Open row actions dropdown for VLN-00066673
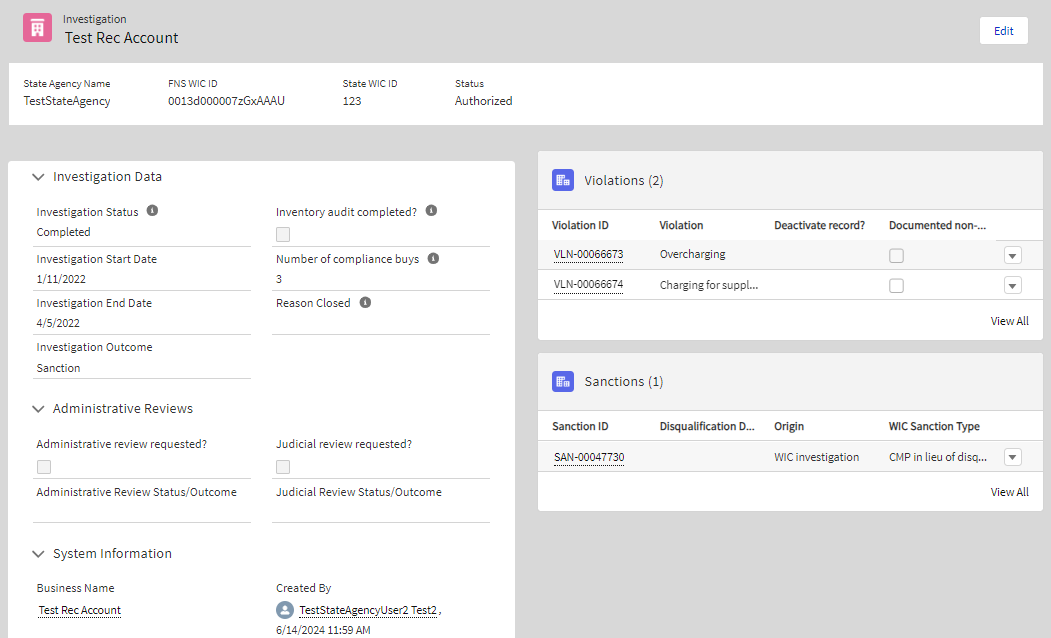 [x=1012, y=255]
